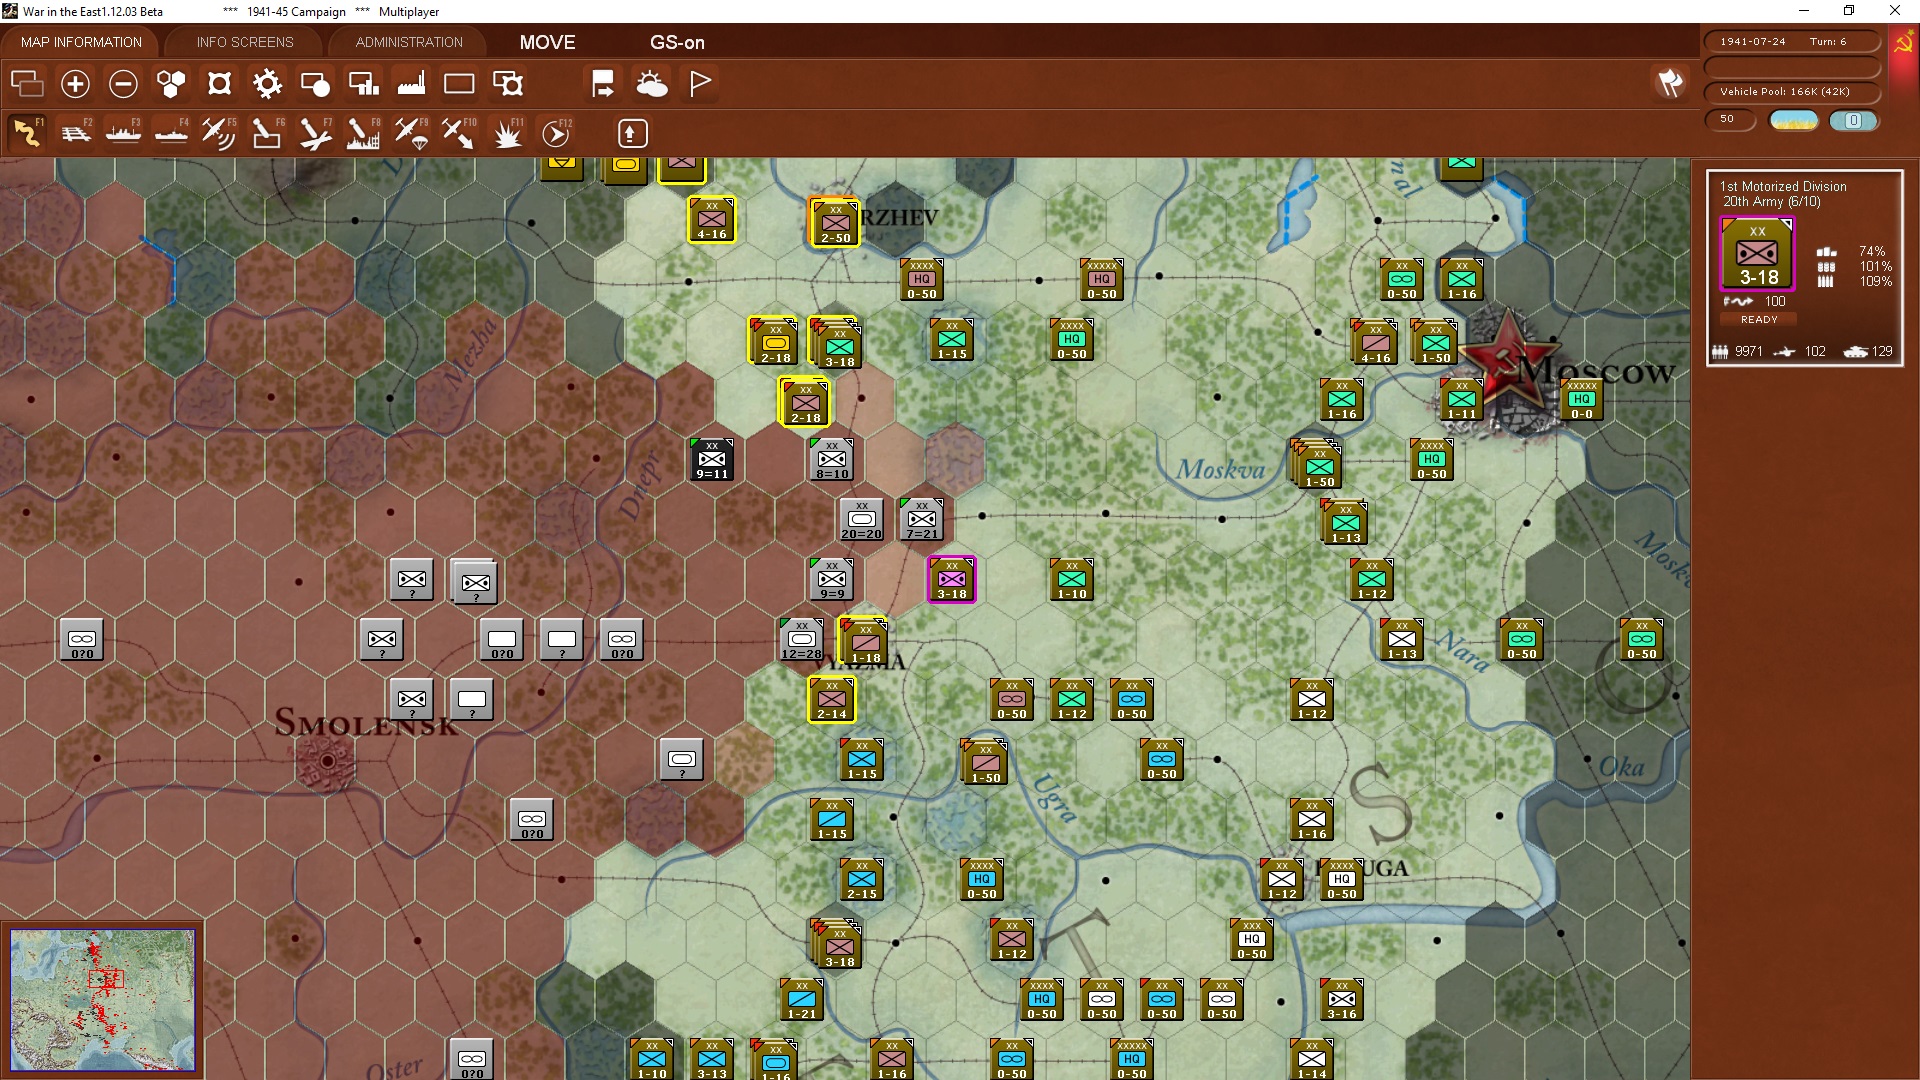Toggle fort levels display icon
Image resolution: width=1920 pixels, height=1080 pixels.
point(219,84)
